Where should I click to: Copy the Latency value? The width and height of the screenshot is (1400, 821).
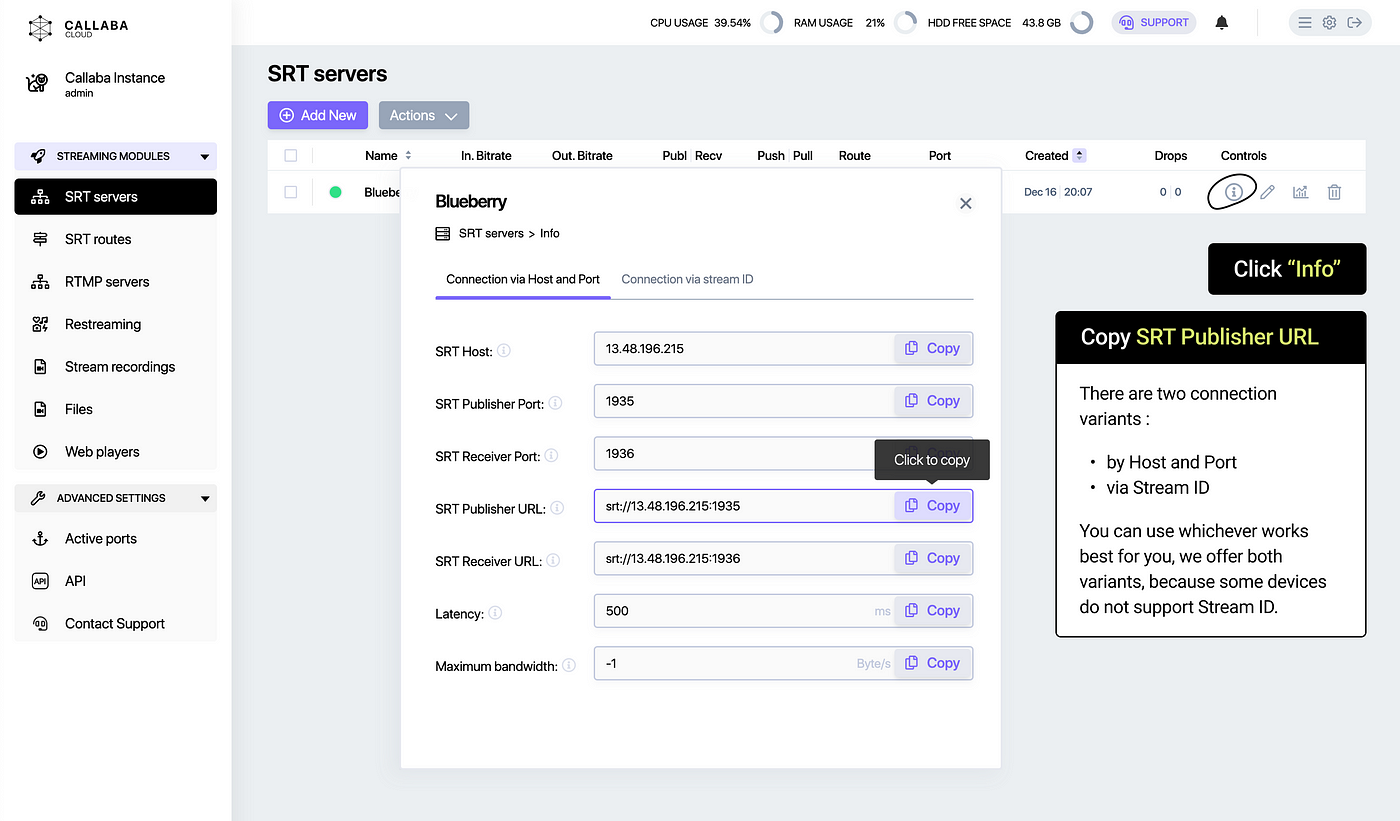[x=933, y=611]
